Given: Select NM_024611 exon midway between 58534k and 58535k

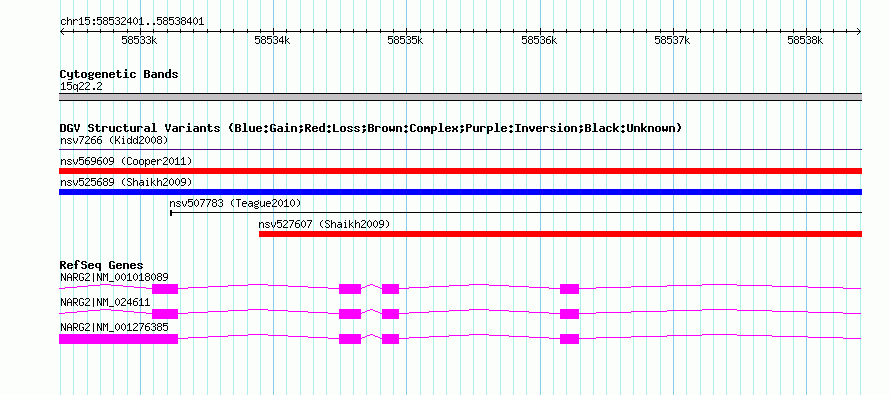Looking at the screenshot, I should (x=350, y=314).
